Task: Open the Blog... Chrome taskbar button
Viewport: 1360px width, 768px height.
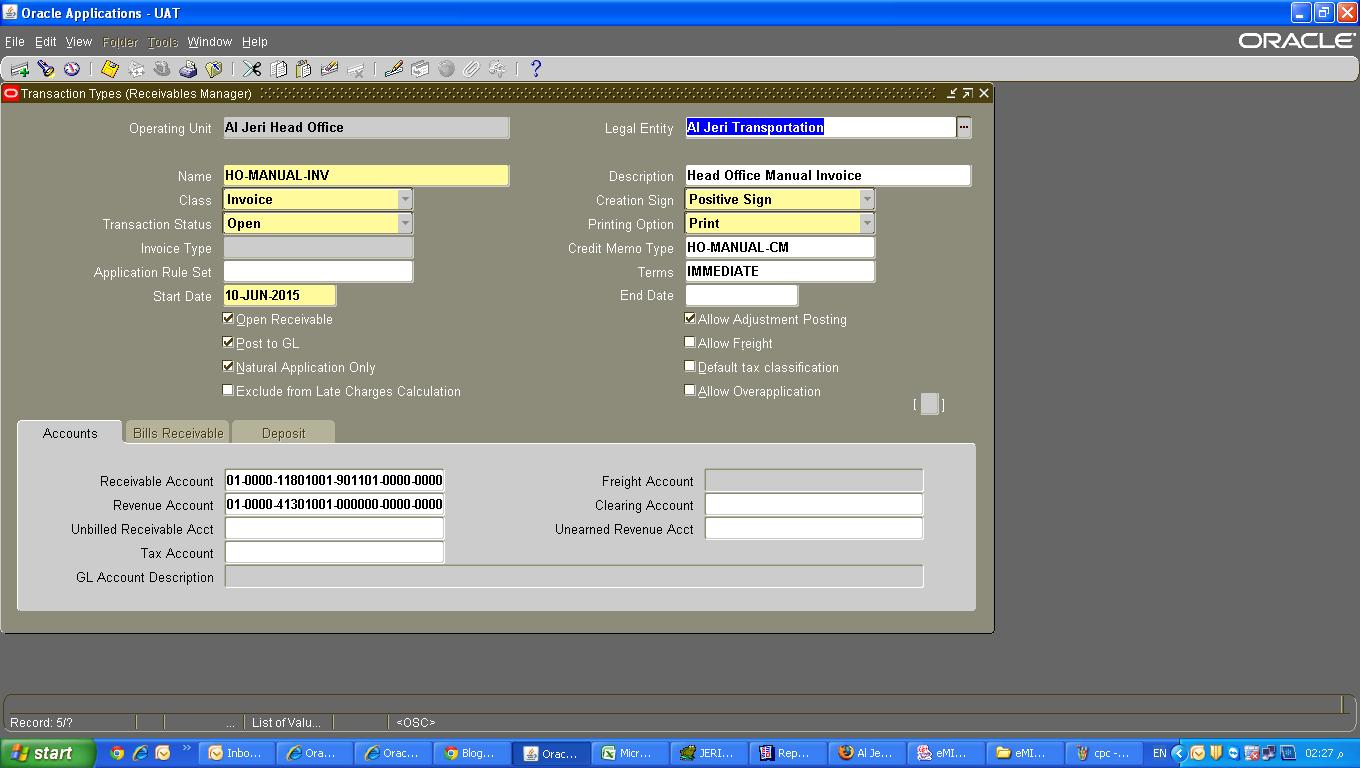Action: pyautogui.click(x=473, y=753)
